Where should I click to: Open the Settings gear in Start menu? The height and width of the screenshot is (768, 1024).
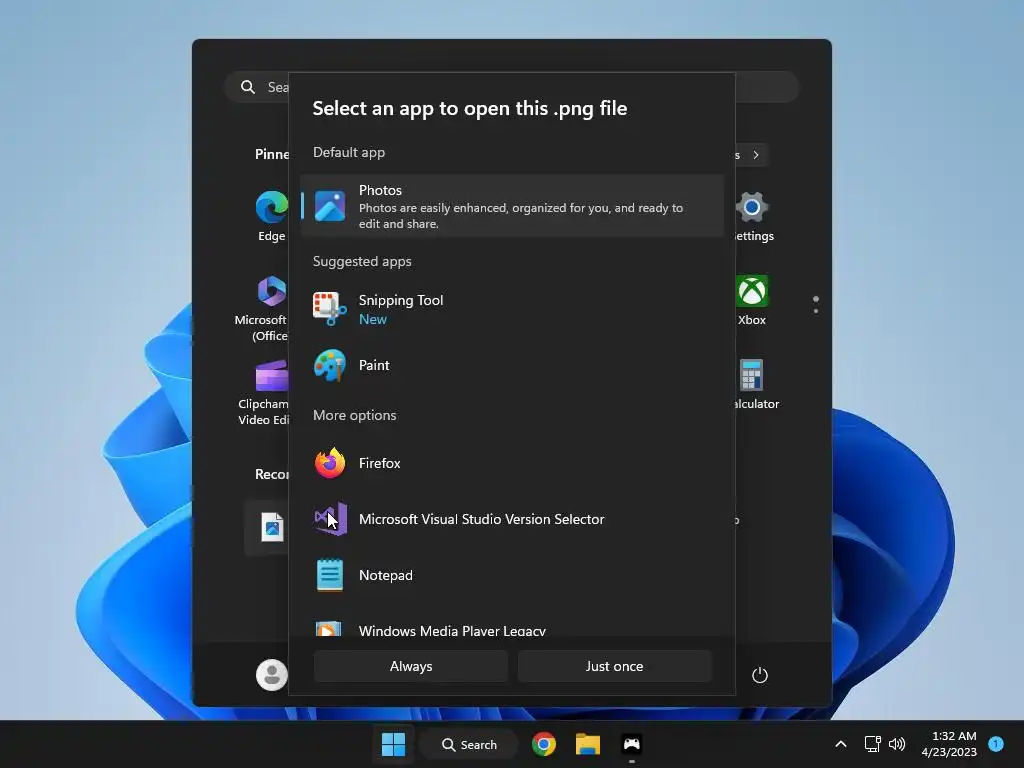pyautogui.click(x=752, y=208)
